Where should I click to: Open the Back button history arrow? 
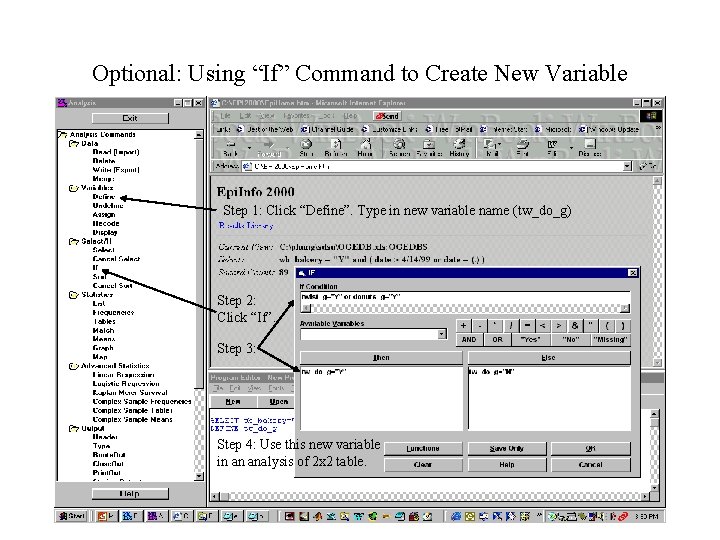tap(249, 148)
